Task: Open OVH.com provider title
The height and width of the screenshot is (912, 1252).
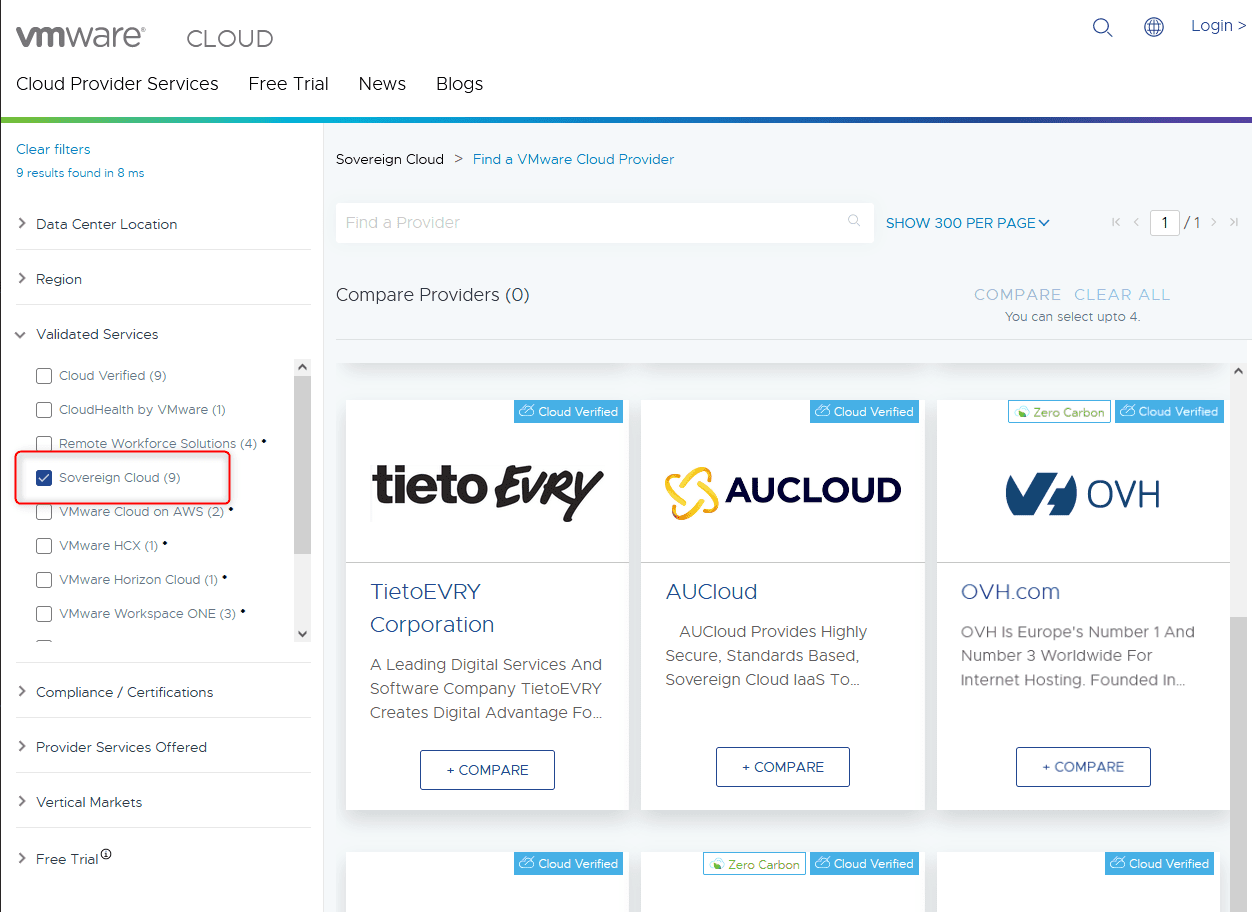Action: click(x=1010, y=591)
